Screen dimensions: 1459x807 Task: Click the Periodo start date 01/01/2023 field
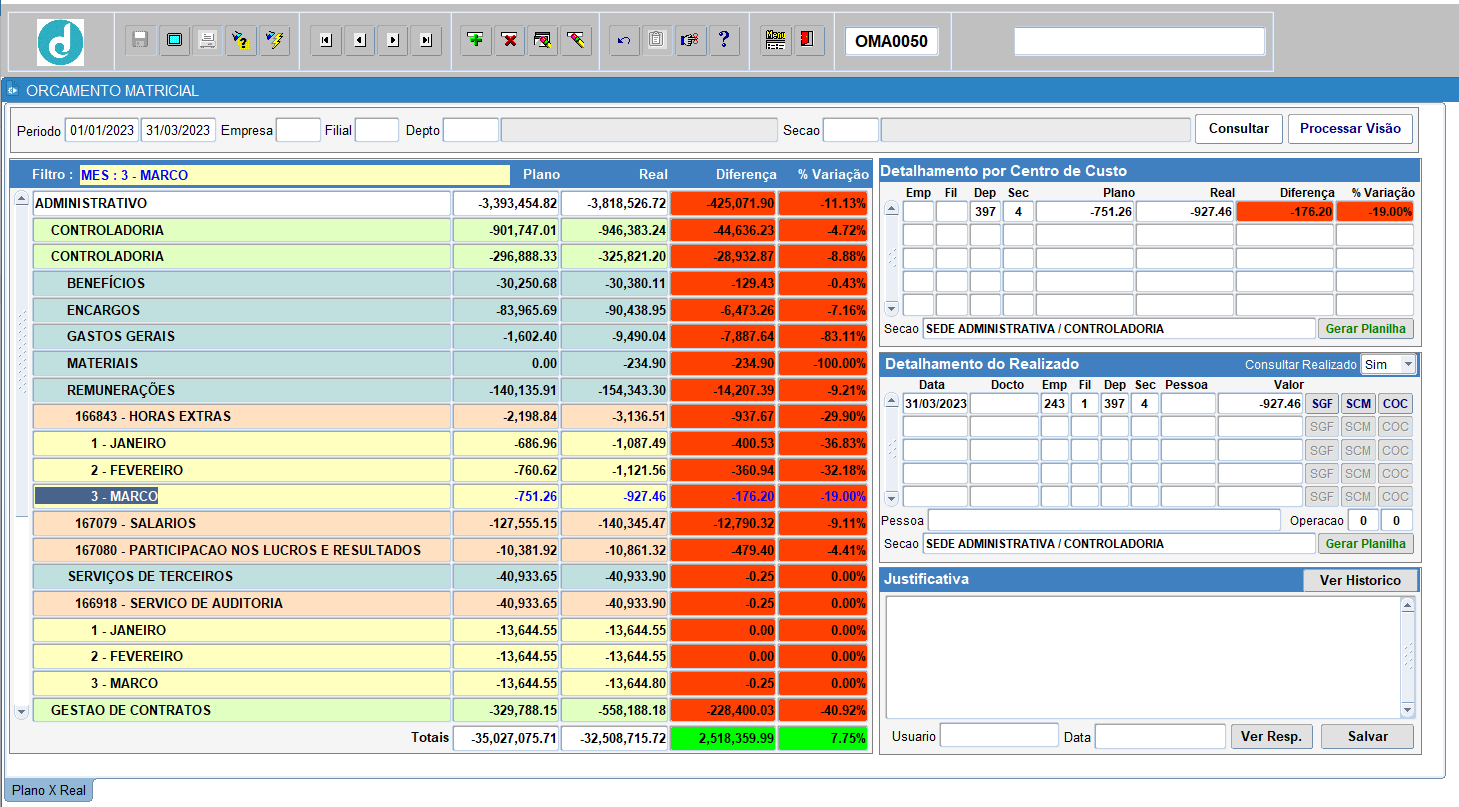click(x=102, y=130)
